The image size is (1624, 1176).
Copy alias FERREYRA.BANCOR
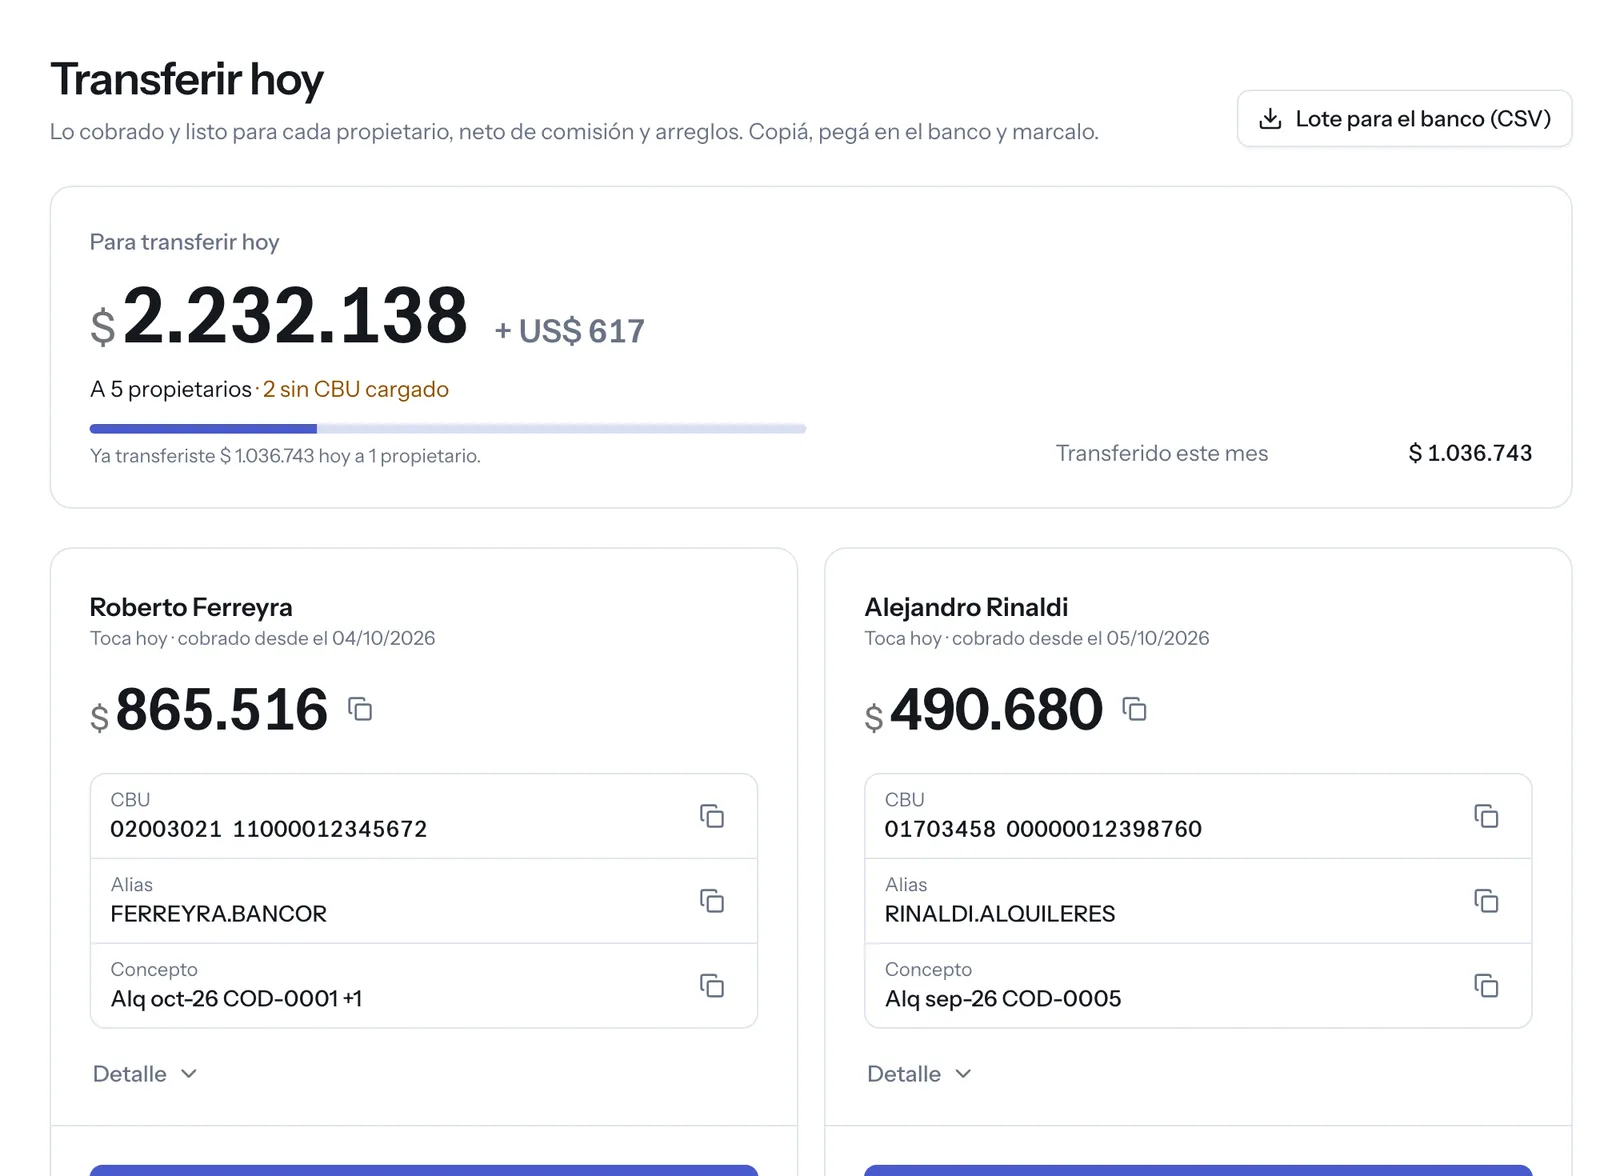point(712,901)
